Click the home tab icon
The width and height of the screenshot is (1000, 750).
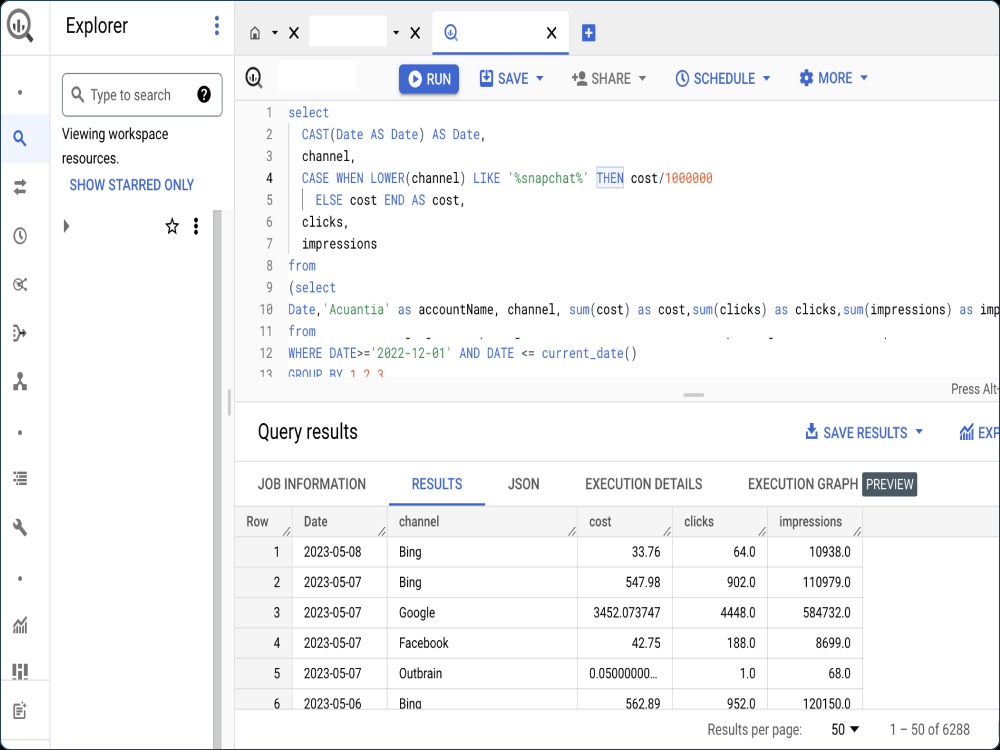pyautogui.click(x=255, y=33)
